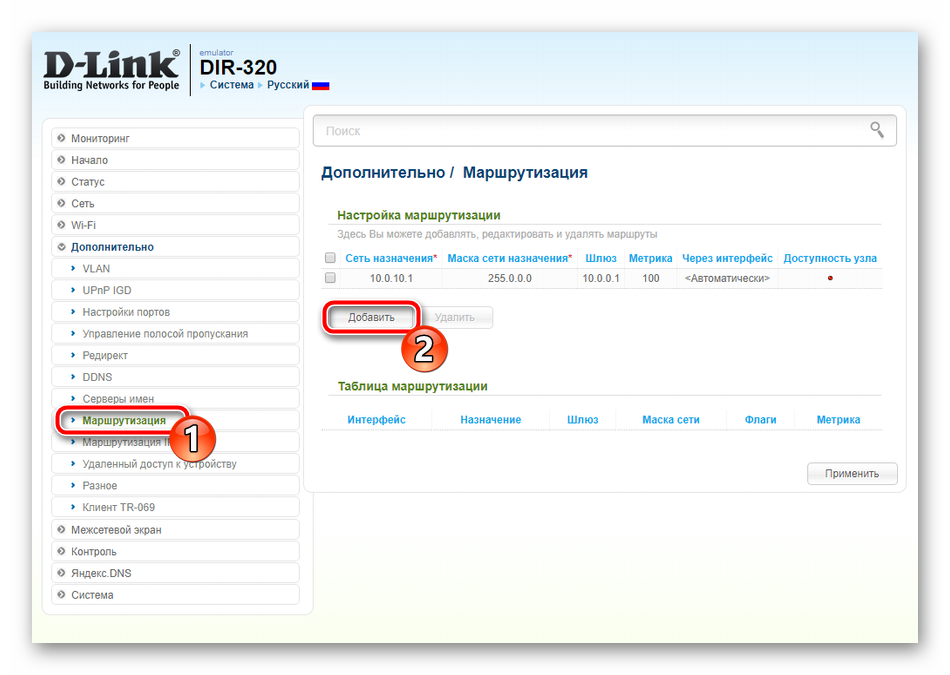The image size is (950, 675).
Task: Open Удаленный доступ к устройству page
Action: pos(176,464)
